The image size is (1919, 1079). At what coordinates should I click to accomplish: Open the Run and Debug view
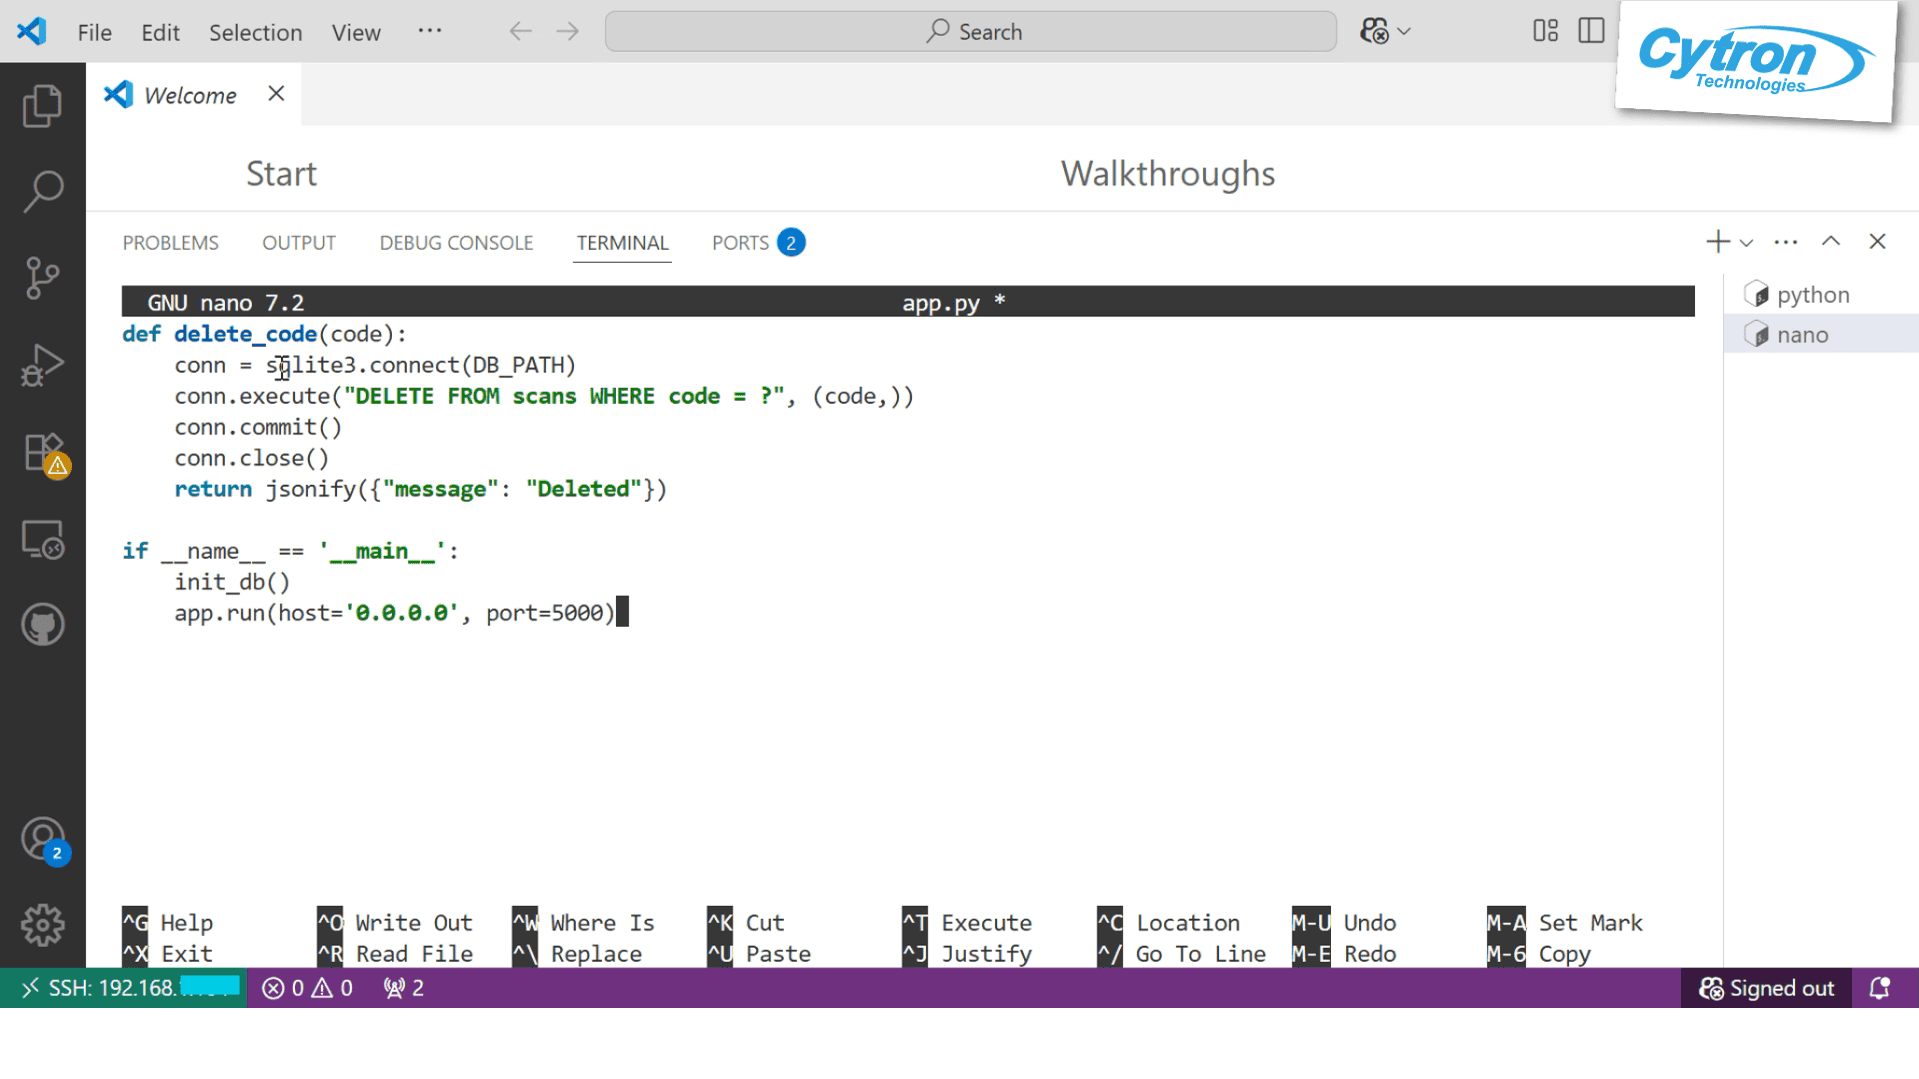[x=42, y=365]
